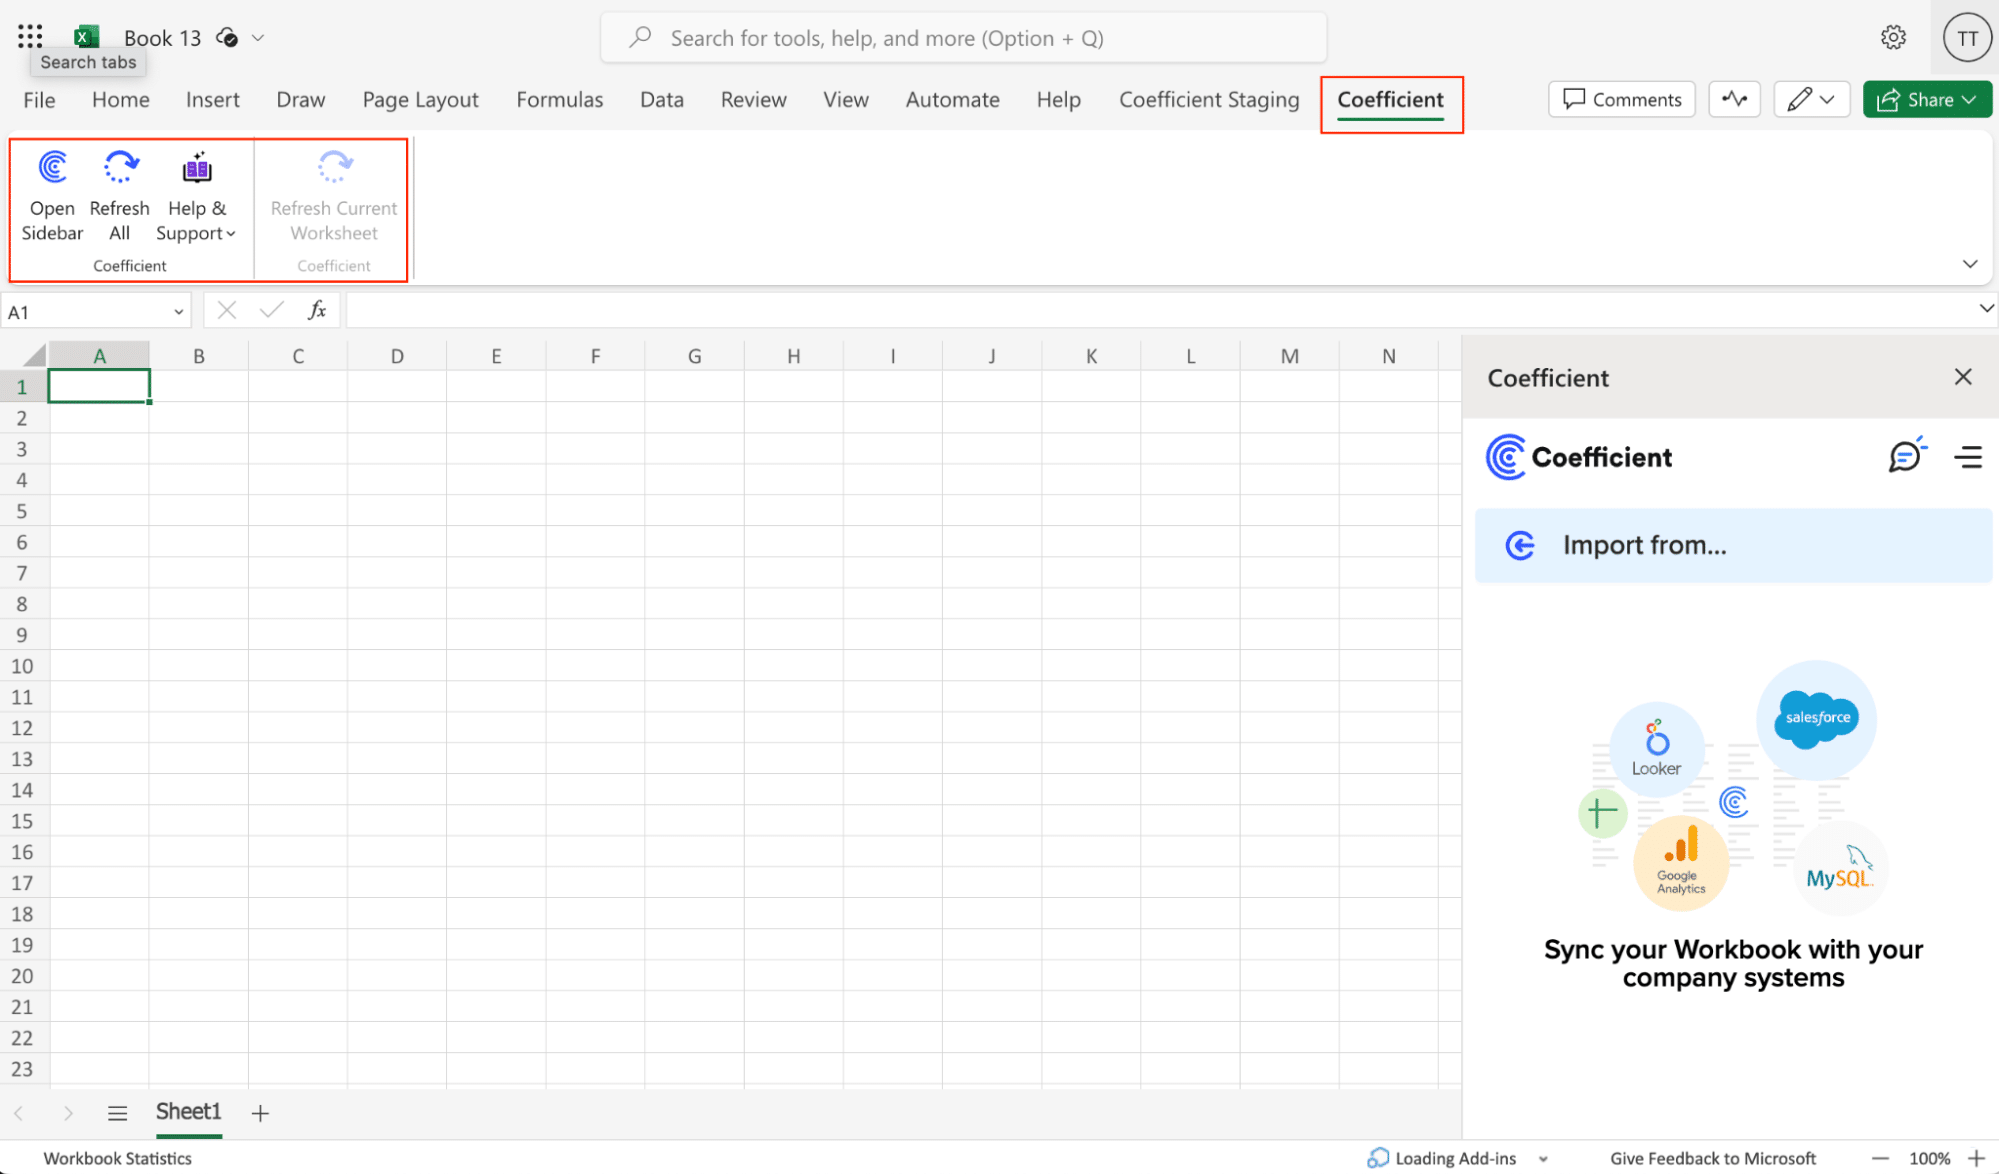This screenshot has height=1175, width=1999.
Task: Click the Coefficient chat/feedback icon
Action: [1904, 456]
